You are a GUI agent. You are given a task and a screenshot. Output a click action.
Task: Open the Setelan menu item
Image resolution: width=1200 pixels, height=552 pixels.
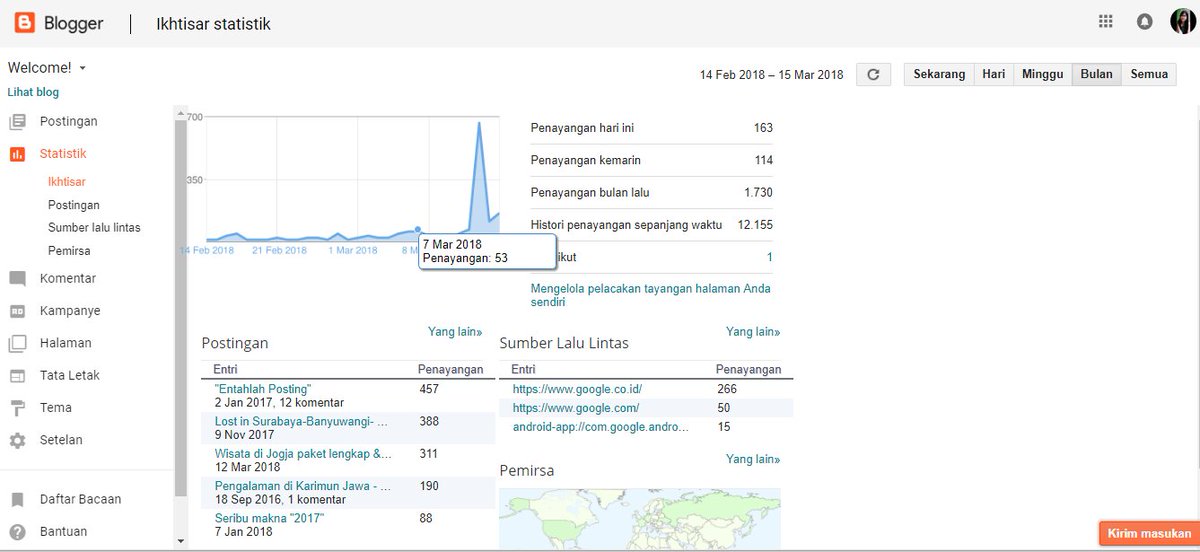pos(61,440)
